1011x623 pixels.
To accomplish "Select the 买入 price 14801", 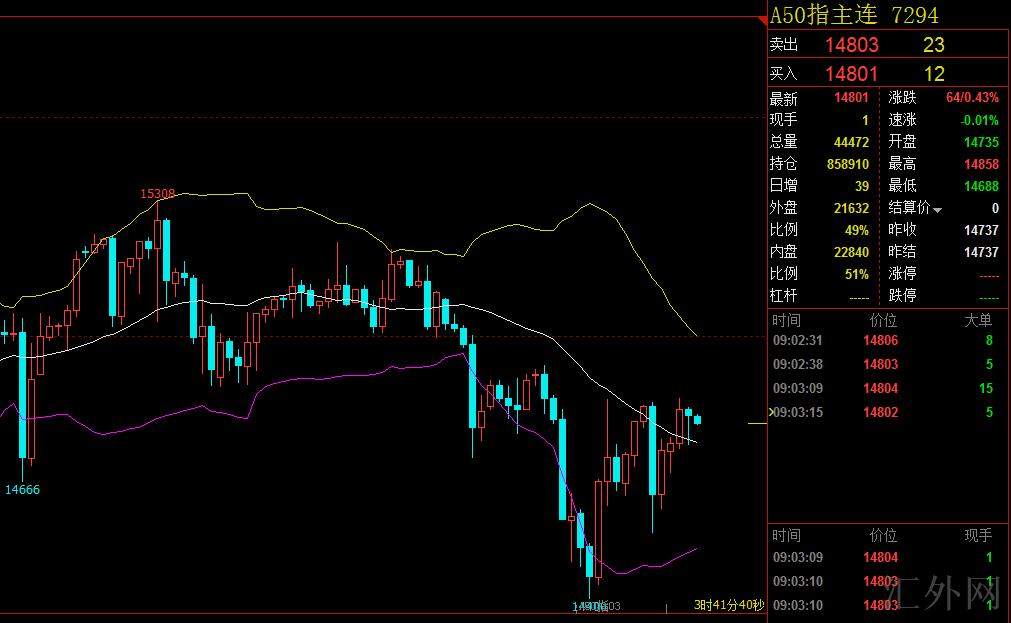I will coord(851,74).
